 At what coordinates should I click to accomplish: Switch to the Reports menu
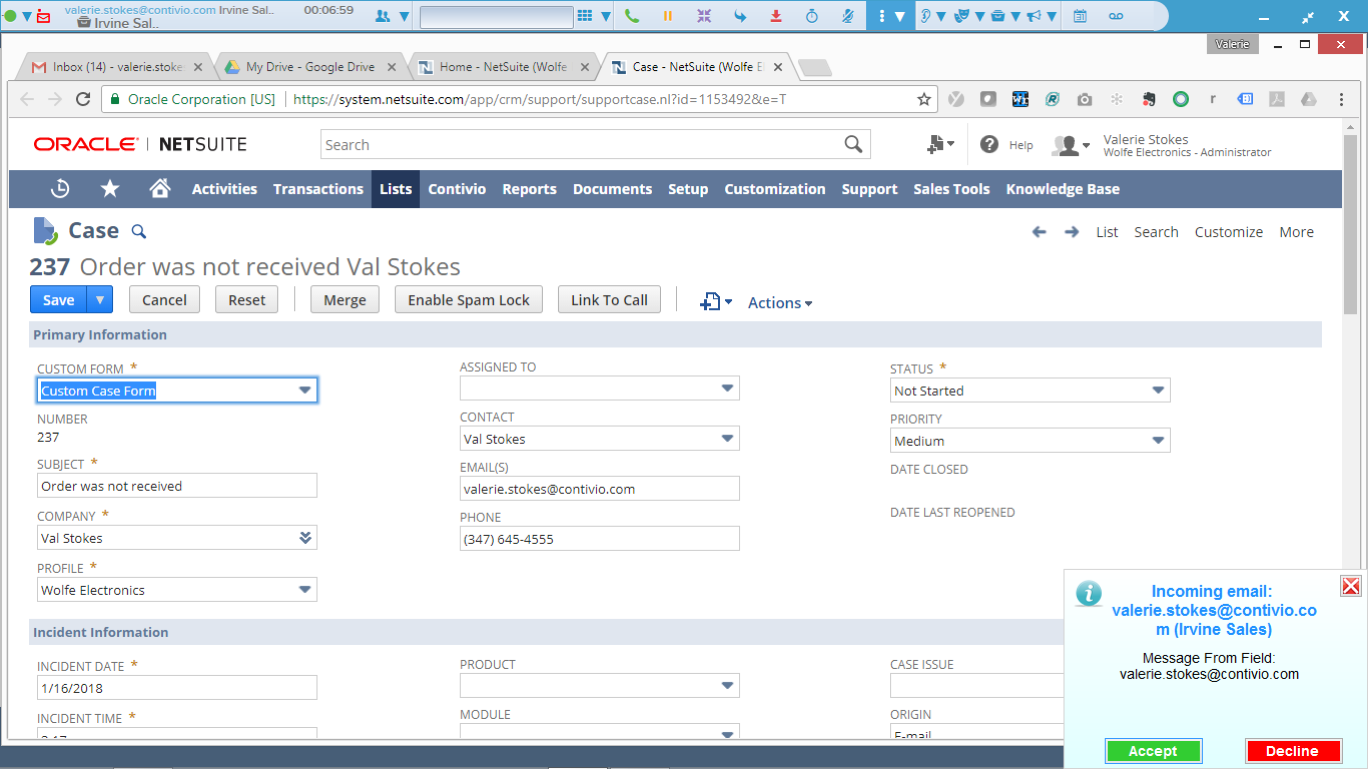coord(529,189)
